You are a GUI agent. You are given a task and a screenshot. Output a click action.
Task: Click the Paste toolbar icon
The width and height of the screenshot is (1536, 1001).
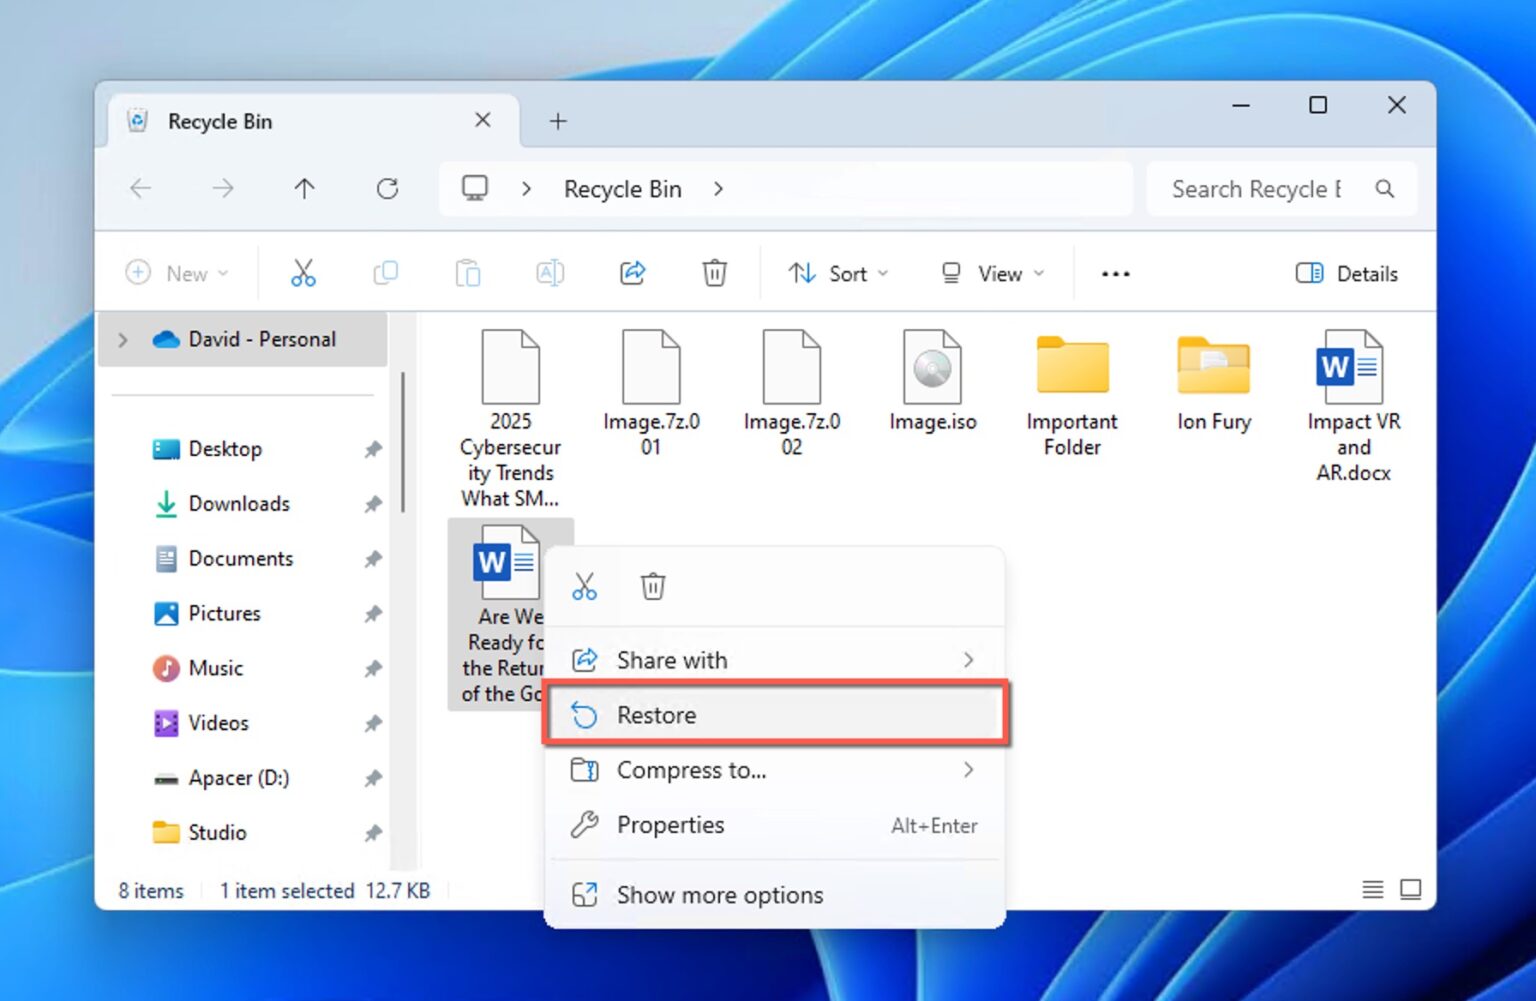467,272
